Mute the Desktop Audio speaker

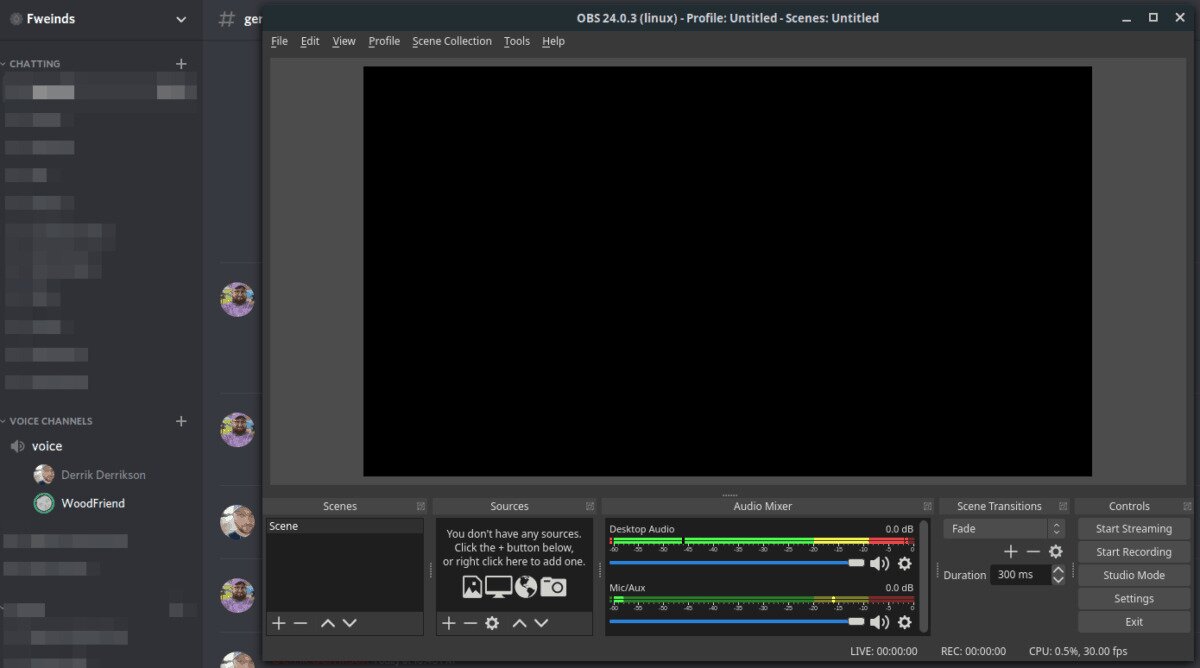[x=879, y=564]
